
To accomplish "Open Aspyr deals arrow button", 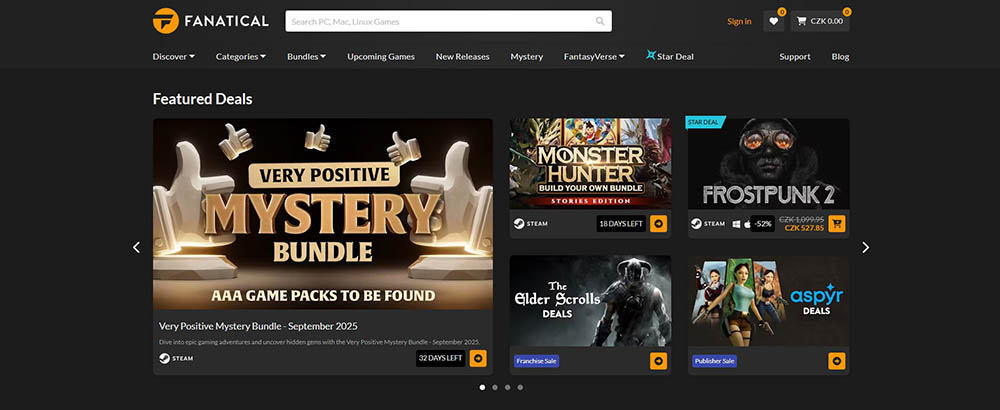I will (x=837, y=361).
